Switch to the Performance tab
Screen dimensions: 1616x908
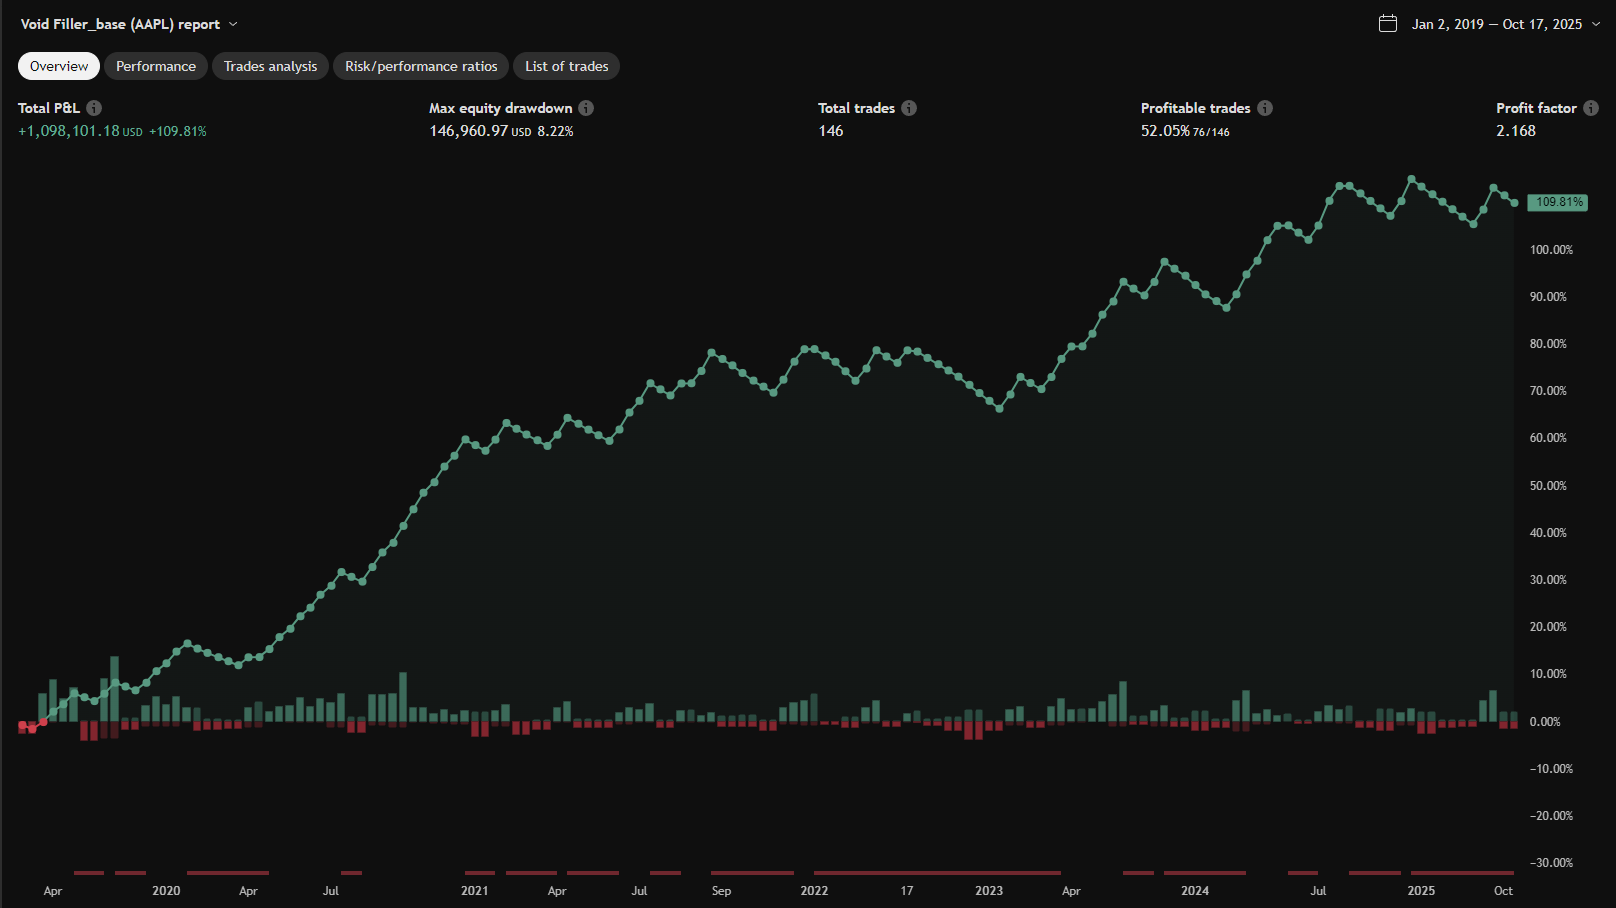pos(156,66)
